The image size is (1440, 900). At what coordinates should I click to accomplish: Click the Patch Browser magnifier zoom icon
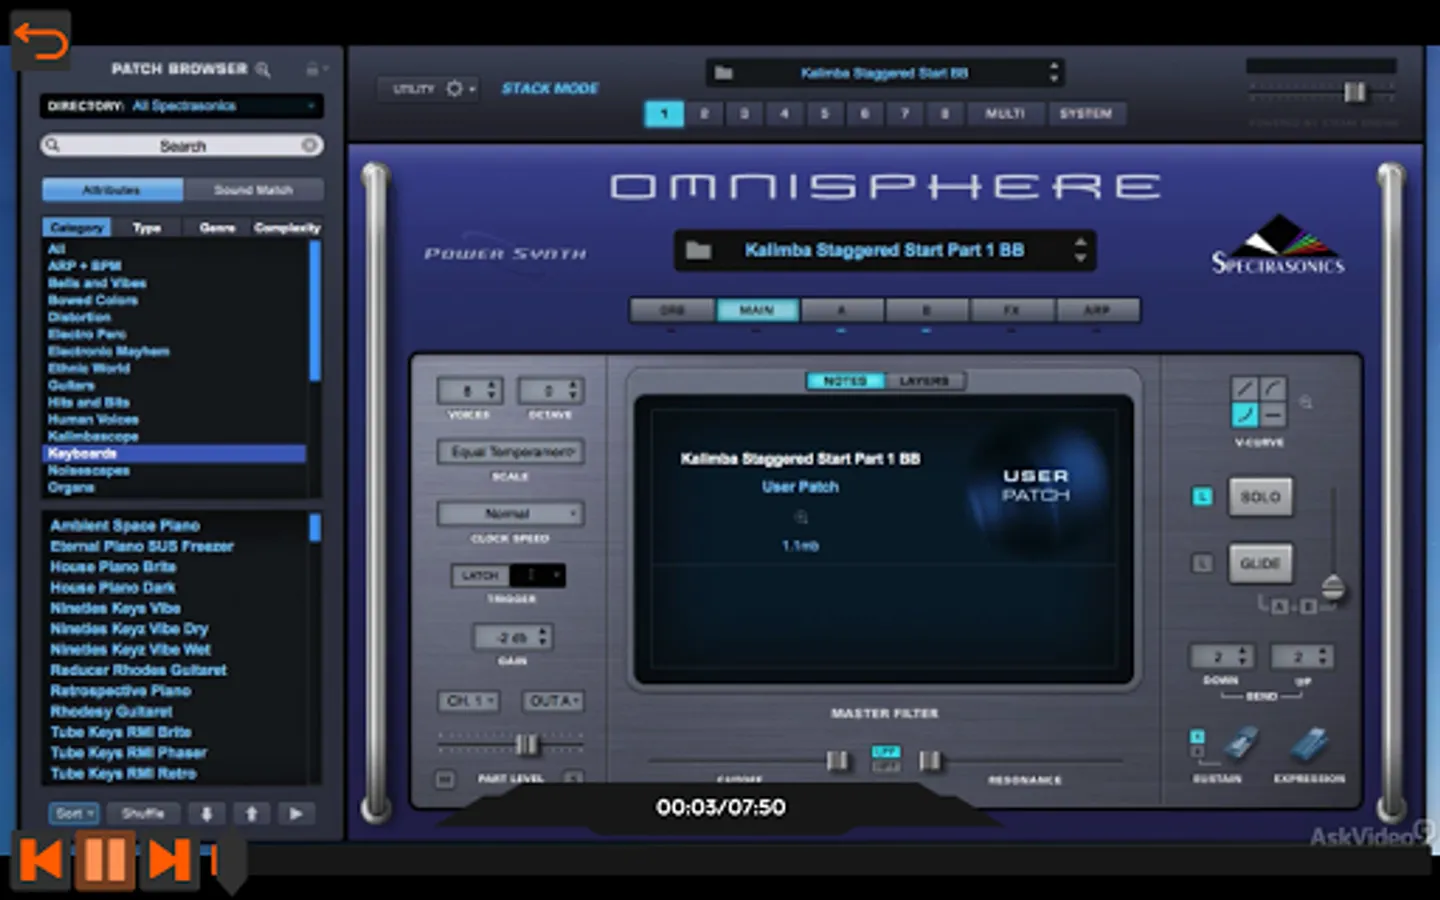pyautogui.click(x=263, y=69)
